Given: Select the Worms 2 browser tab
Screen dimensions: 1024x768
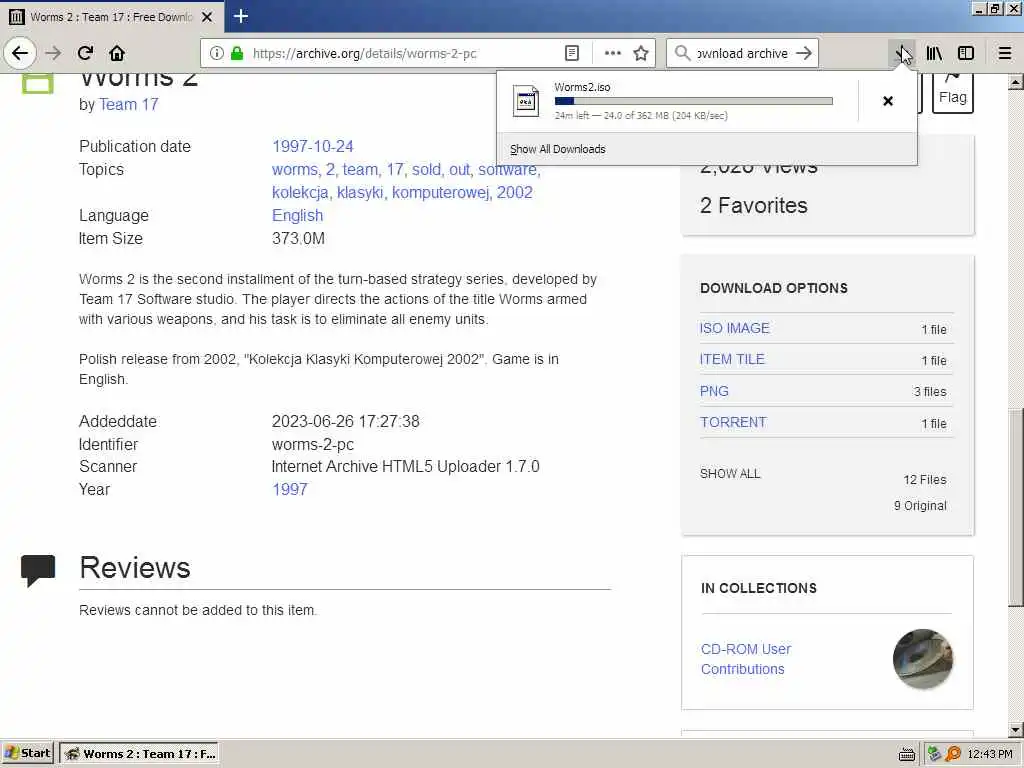Looking at the screenshot, I should pos(112,17).
